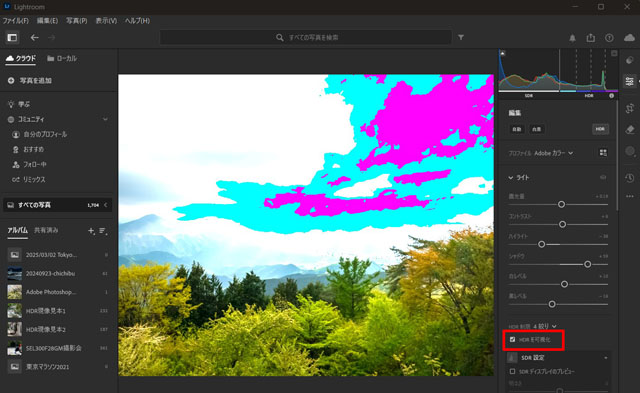The width and height of the screenshot is (640, 393).
Task: Click the share export icon
Action: [591, 38]
